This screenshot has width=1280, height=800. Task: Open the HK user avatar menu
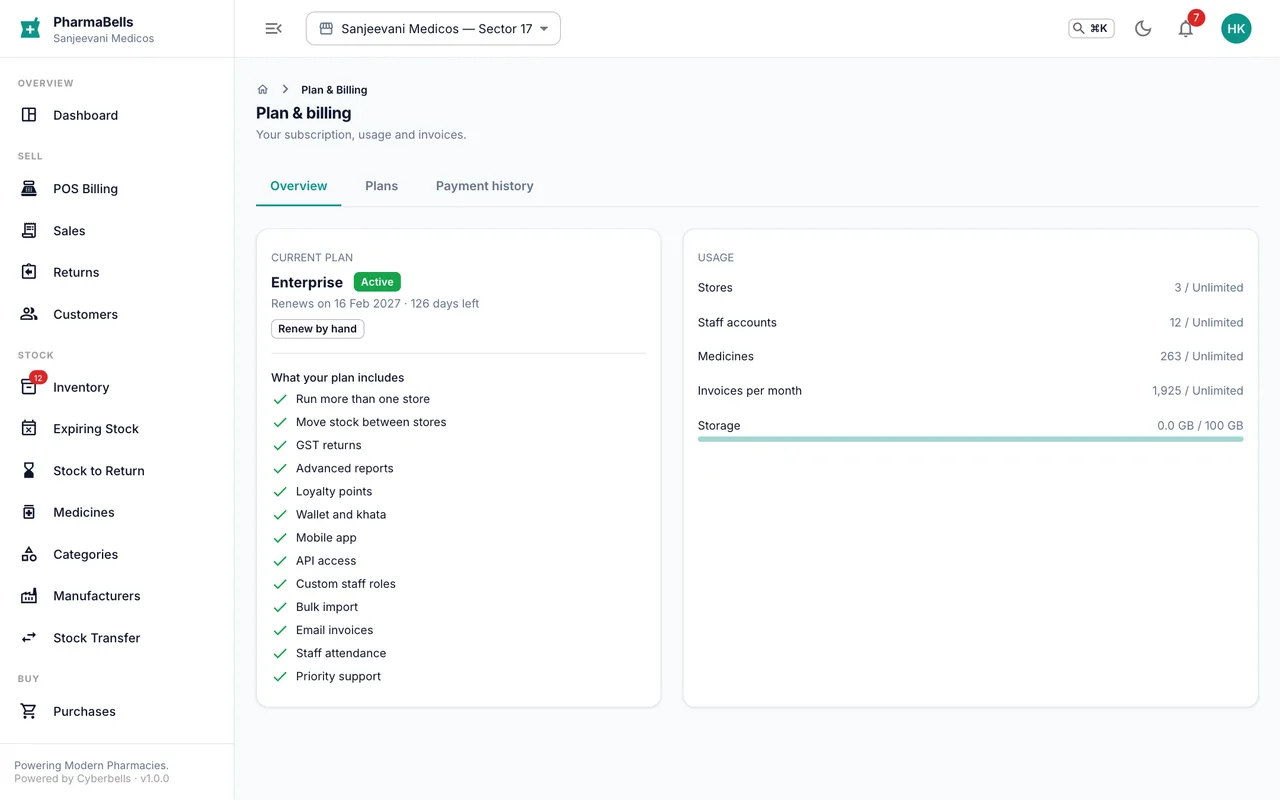pyautogui.click(x=1236, y=29)
